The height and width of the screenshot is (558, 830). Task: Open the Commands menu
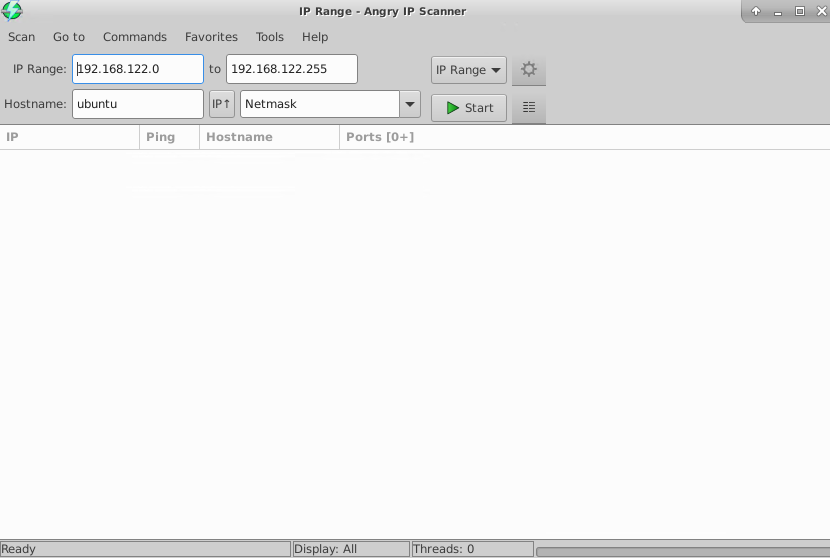pos(134,37)
